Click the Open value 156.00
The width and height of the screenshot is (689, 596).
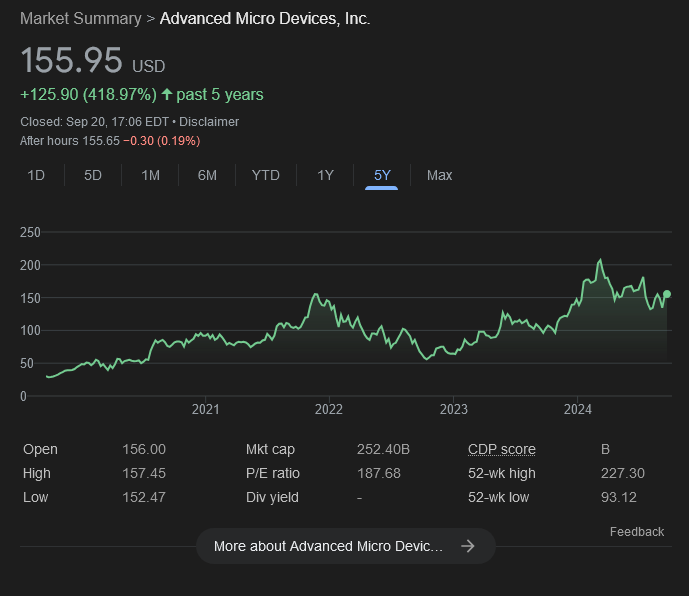[x=144, y=449]
